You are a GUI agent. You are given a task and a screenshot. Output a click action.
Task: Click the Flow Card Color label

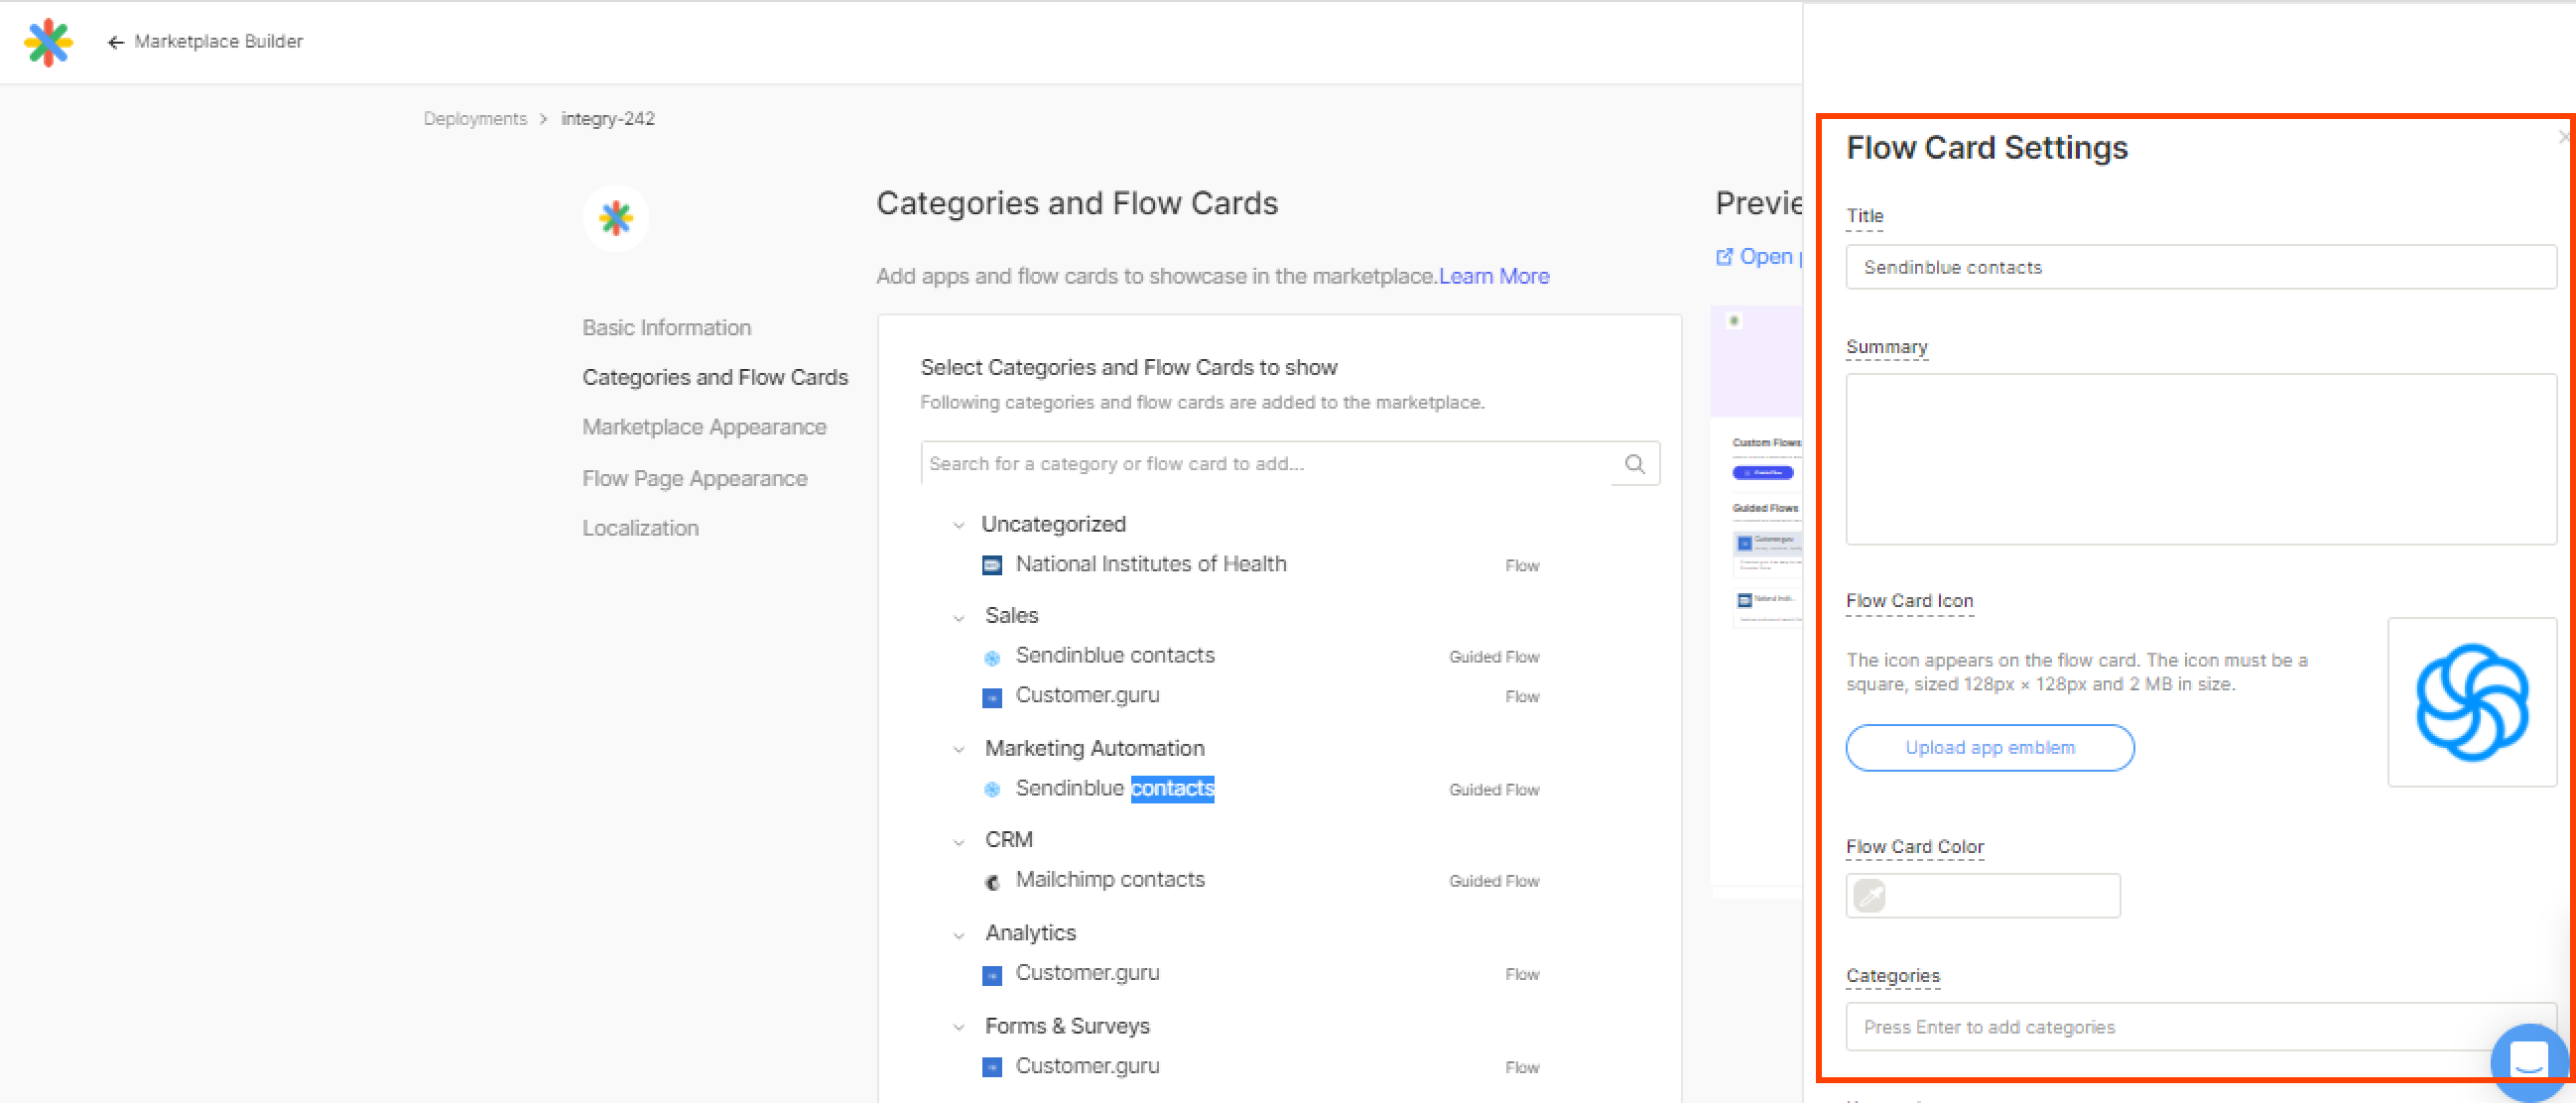click(1914, 848)
